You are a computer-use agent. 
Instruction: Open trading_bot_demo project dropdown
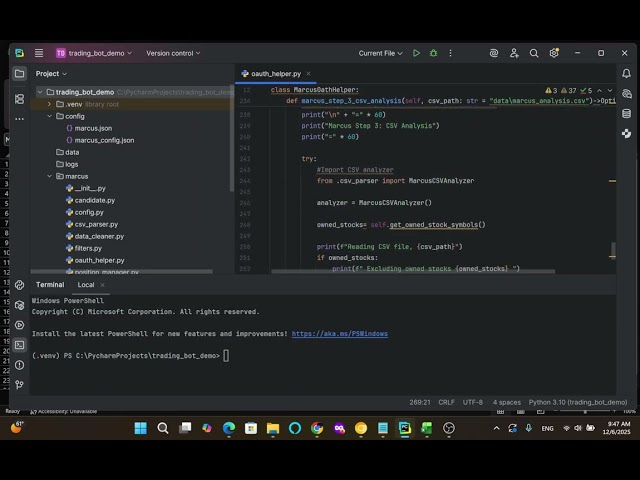(94, 53)
